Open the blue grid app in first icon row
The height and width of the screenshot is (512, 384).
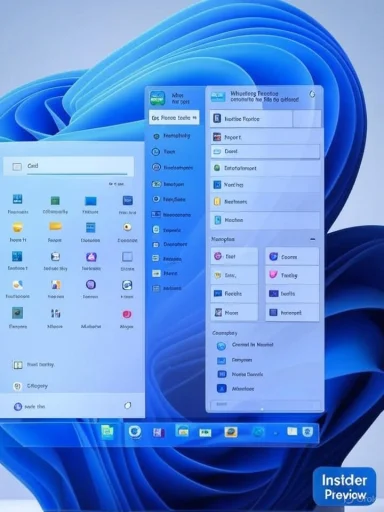pyautogui.click(x=17, y=199)
